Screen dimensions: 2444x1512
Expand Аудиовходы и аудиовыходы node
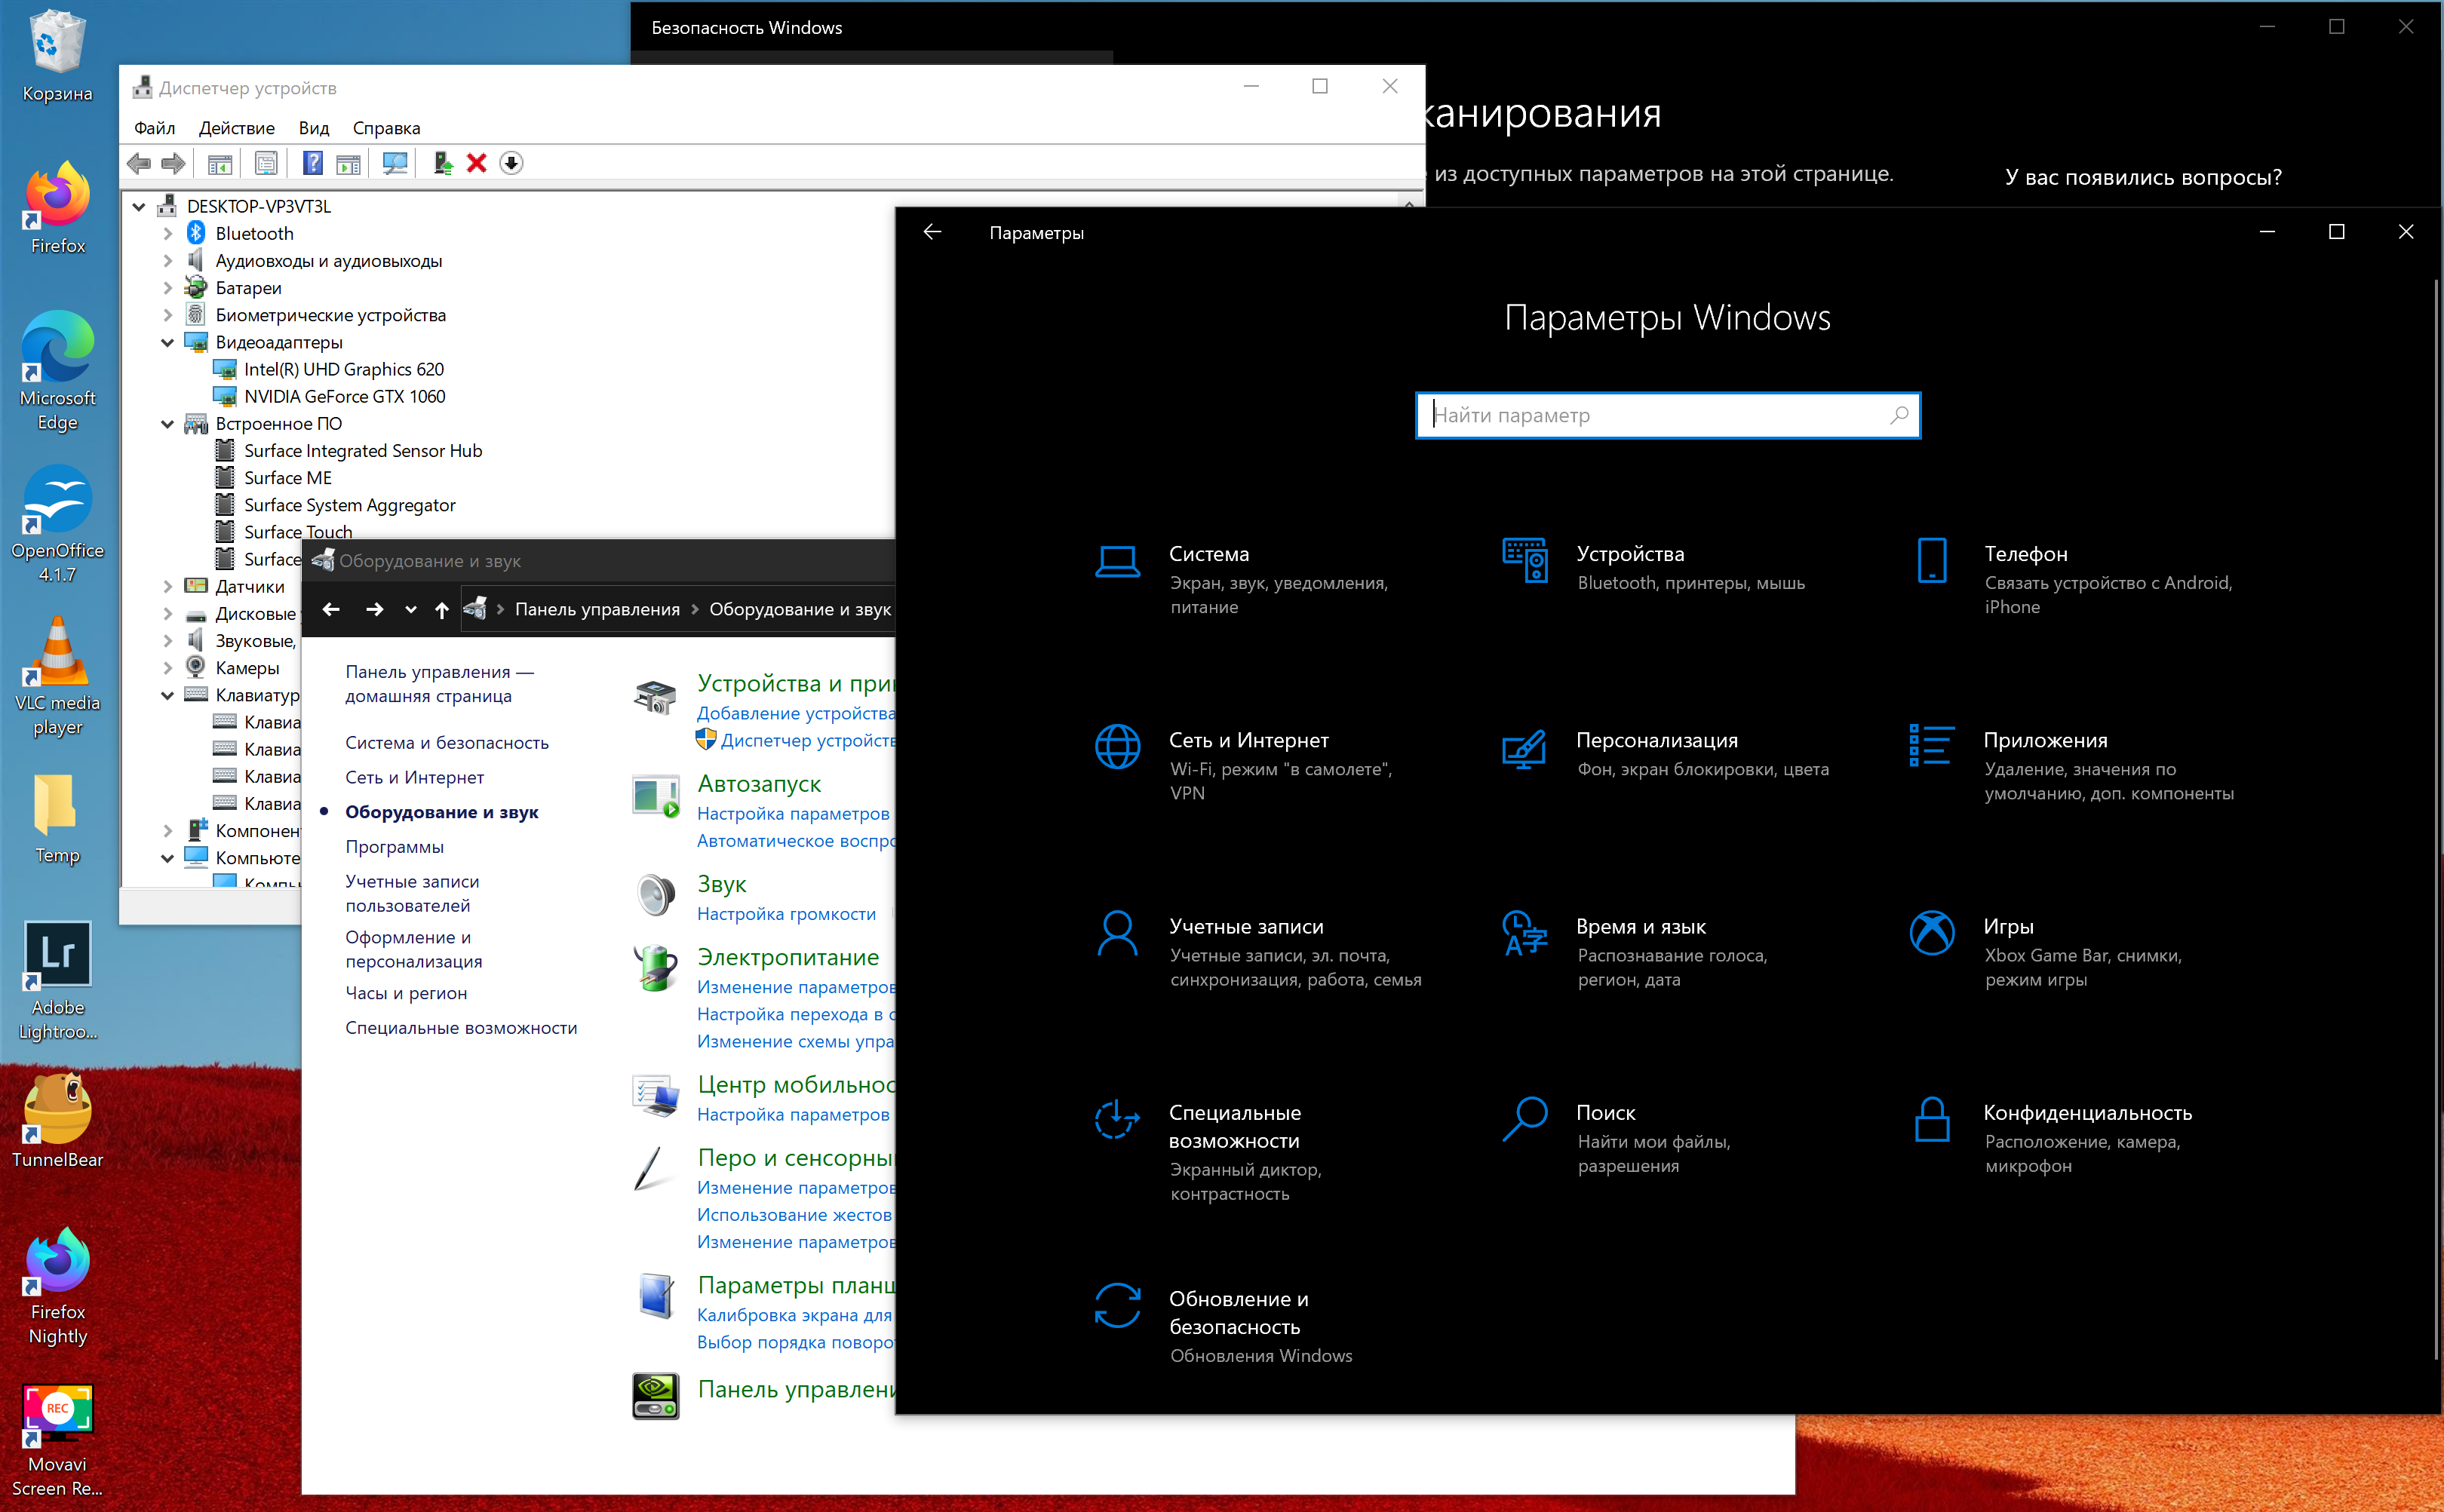168,261
